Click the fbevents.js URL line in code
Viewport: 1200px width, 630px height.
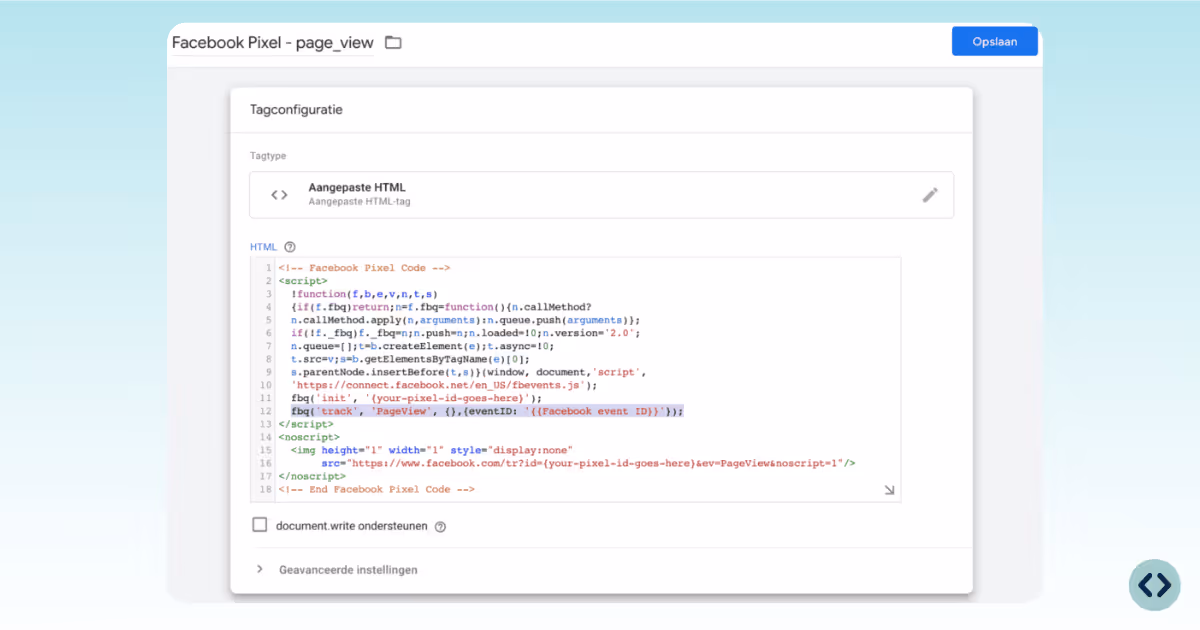444,384
